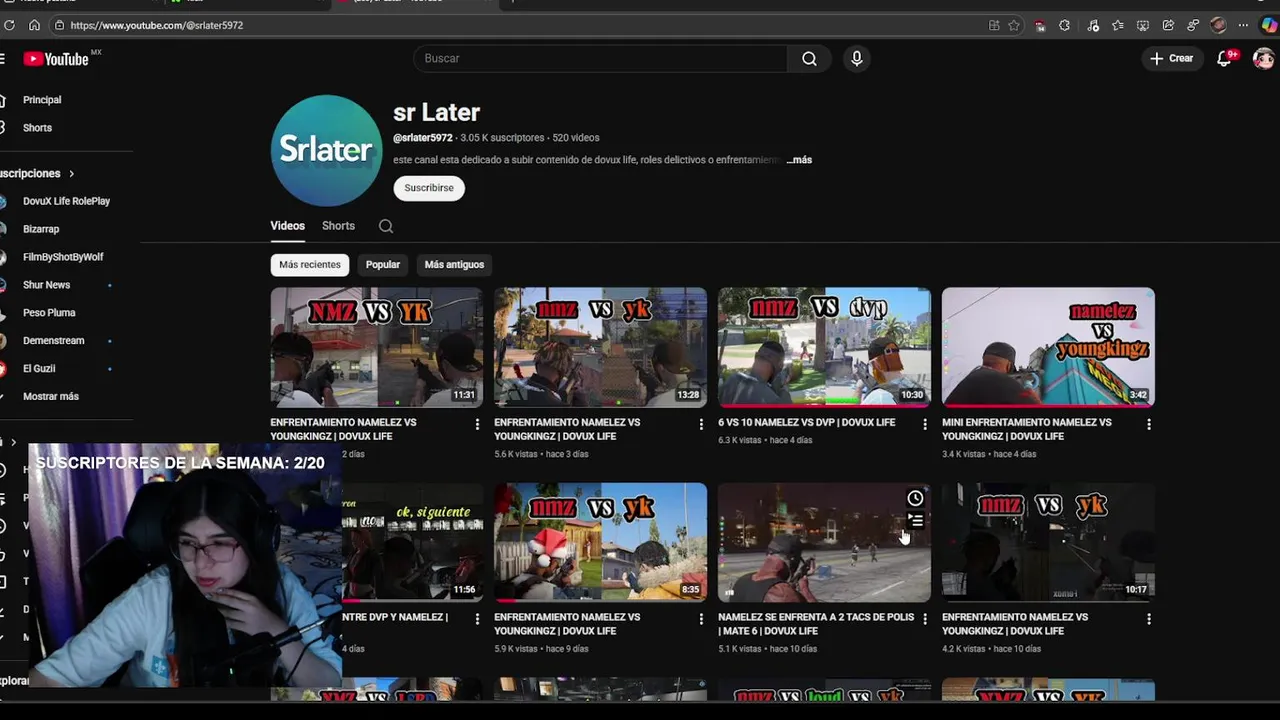Open the browser extensions puzzle icon

point(1064,25)
